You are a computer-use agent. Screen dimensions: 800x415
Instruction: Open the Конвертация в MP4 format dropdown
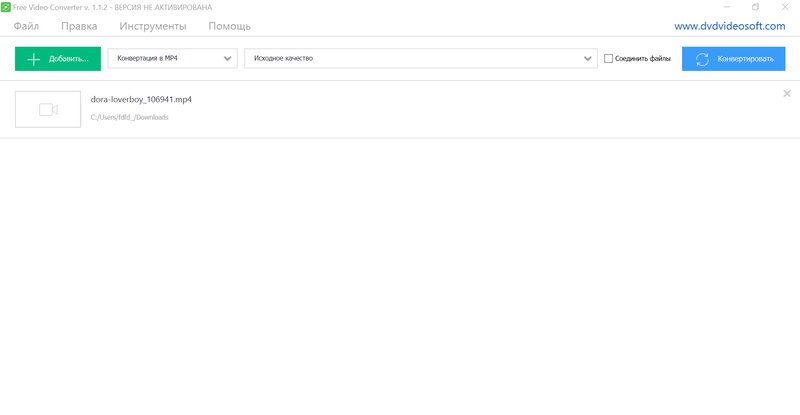click(172, 58)
